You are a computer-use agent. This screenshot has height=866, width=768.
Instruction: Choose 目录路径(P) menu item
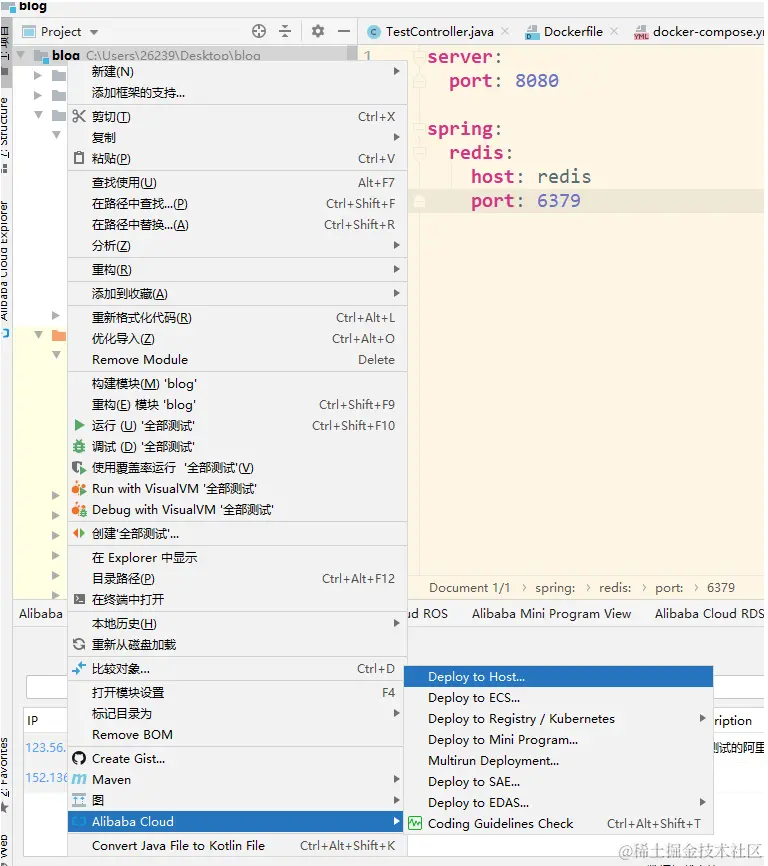[237, 578]
